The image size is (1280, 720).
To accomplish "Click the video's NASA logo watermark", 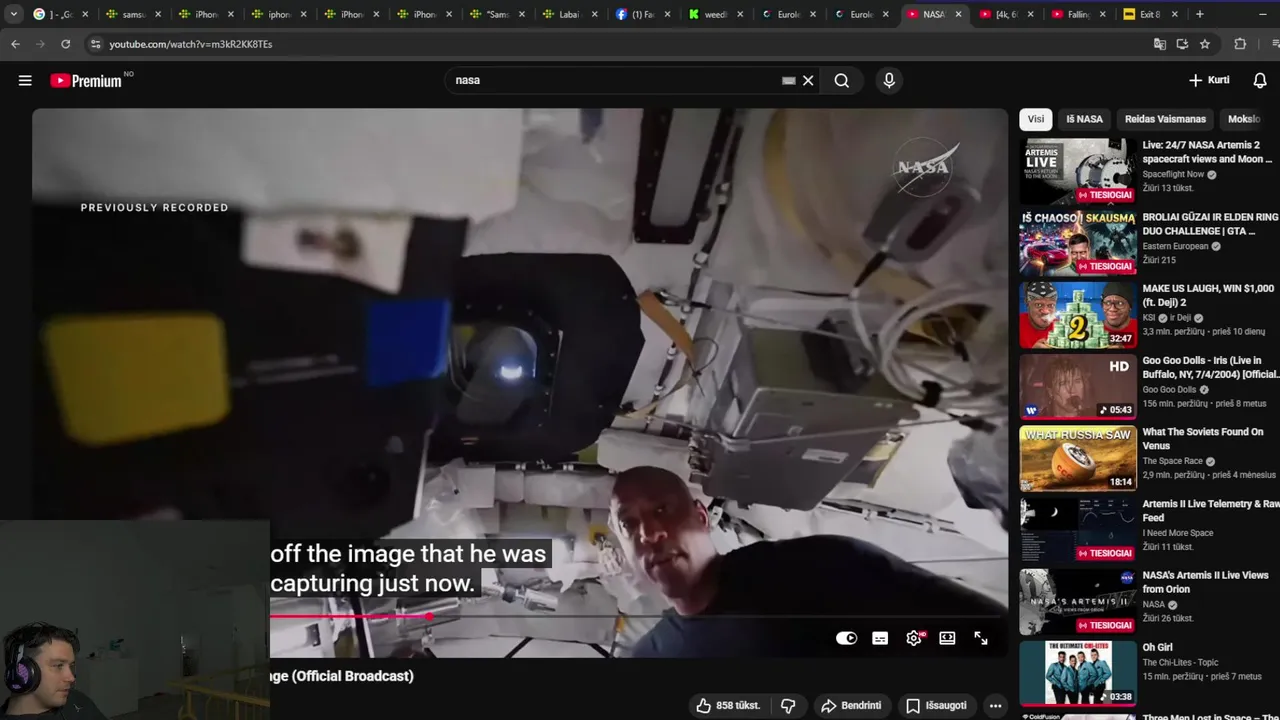I will coord(926,167).
